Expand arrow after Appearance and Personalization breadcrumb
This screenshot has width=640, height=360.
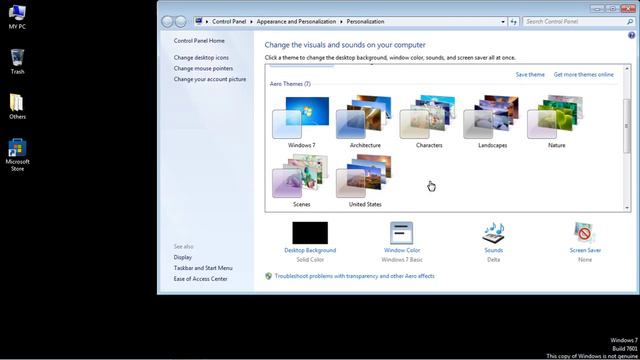coord(341,22)
